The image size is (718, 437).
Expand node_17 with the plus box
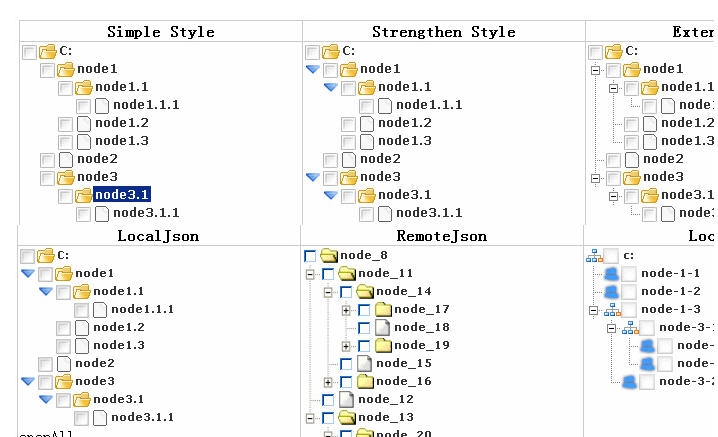point(346,310)
